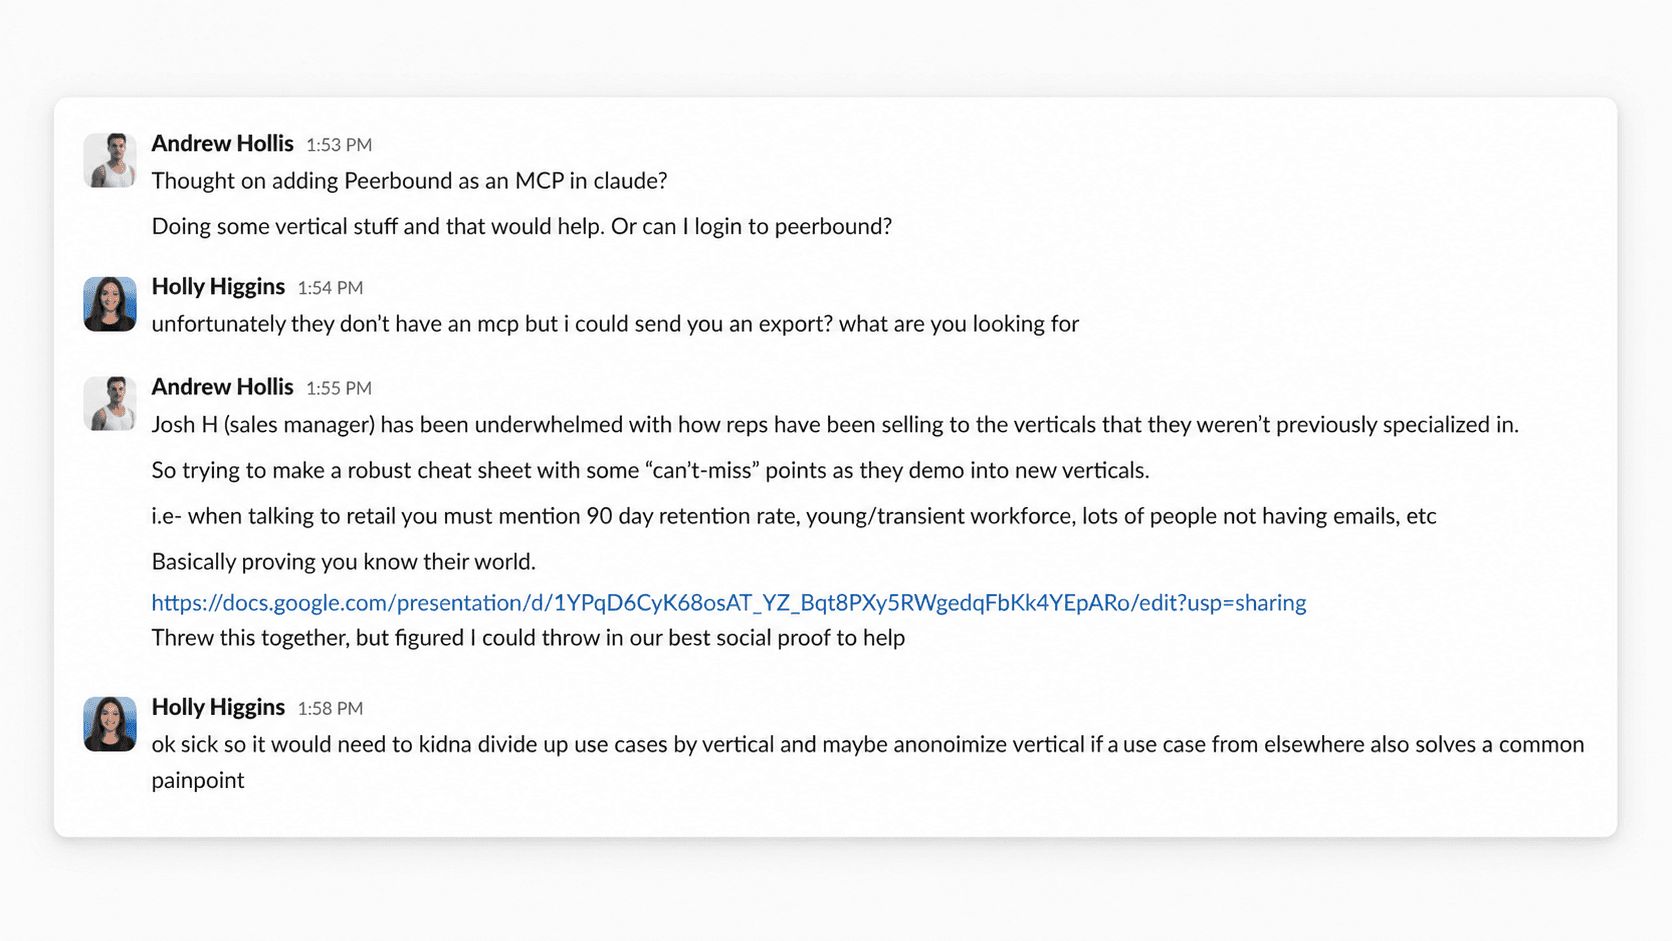Select the 'Peerbound as an MCP' message
Viewport: 1672px width, 941px height.
click(x=409, y=181)
